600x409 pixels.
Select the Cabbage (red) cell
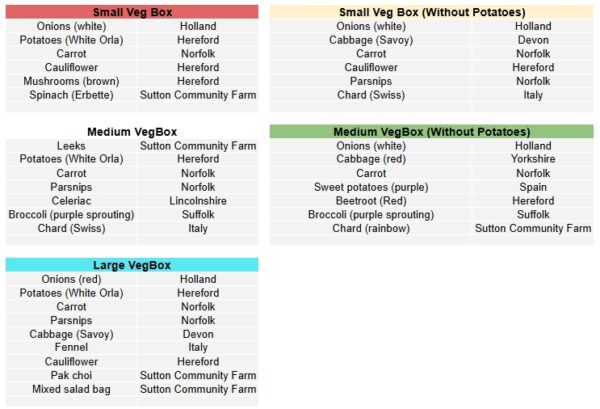372,159
